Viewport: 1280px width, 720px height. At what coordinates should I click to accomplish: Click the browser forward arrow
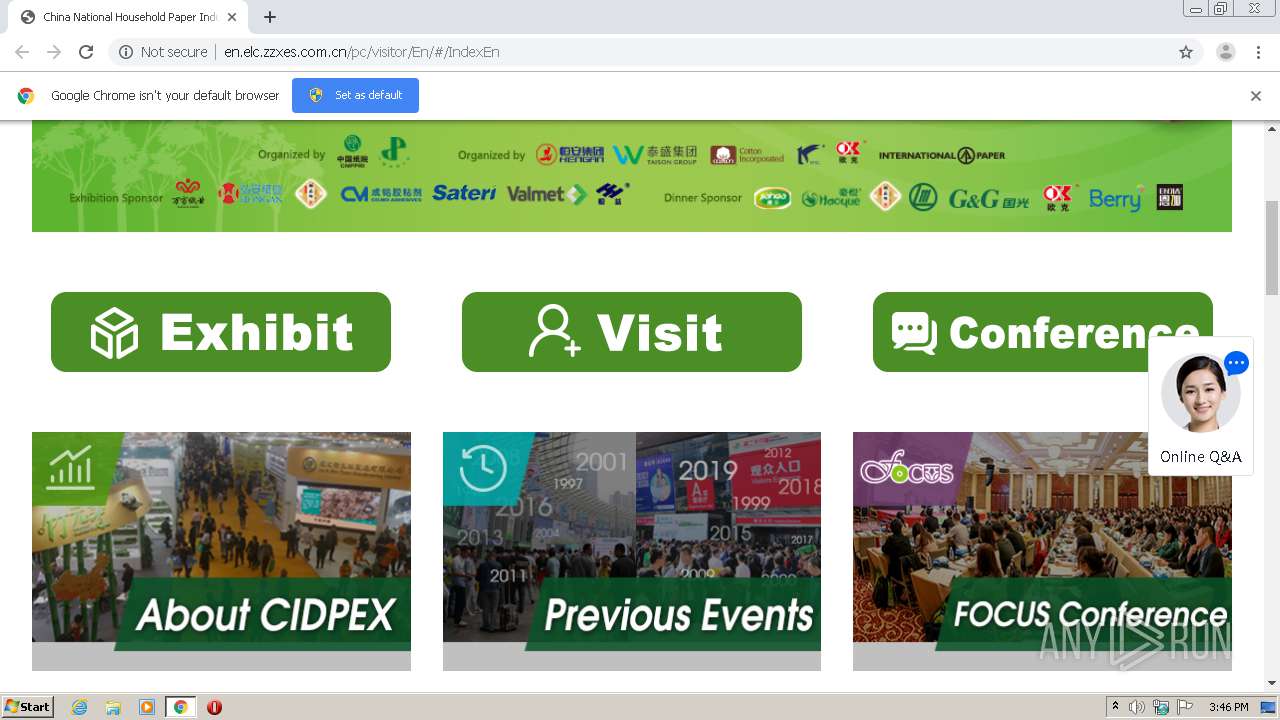54,52
